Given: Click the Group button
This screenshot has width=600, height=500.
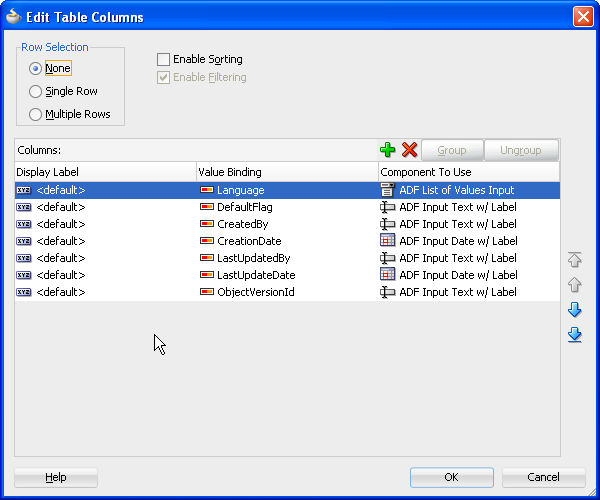Looking at the screenshot, I should click(x=452, y=150).
